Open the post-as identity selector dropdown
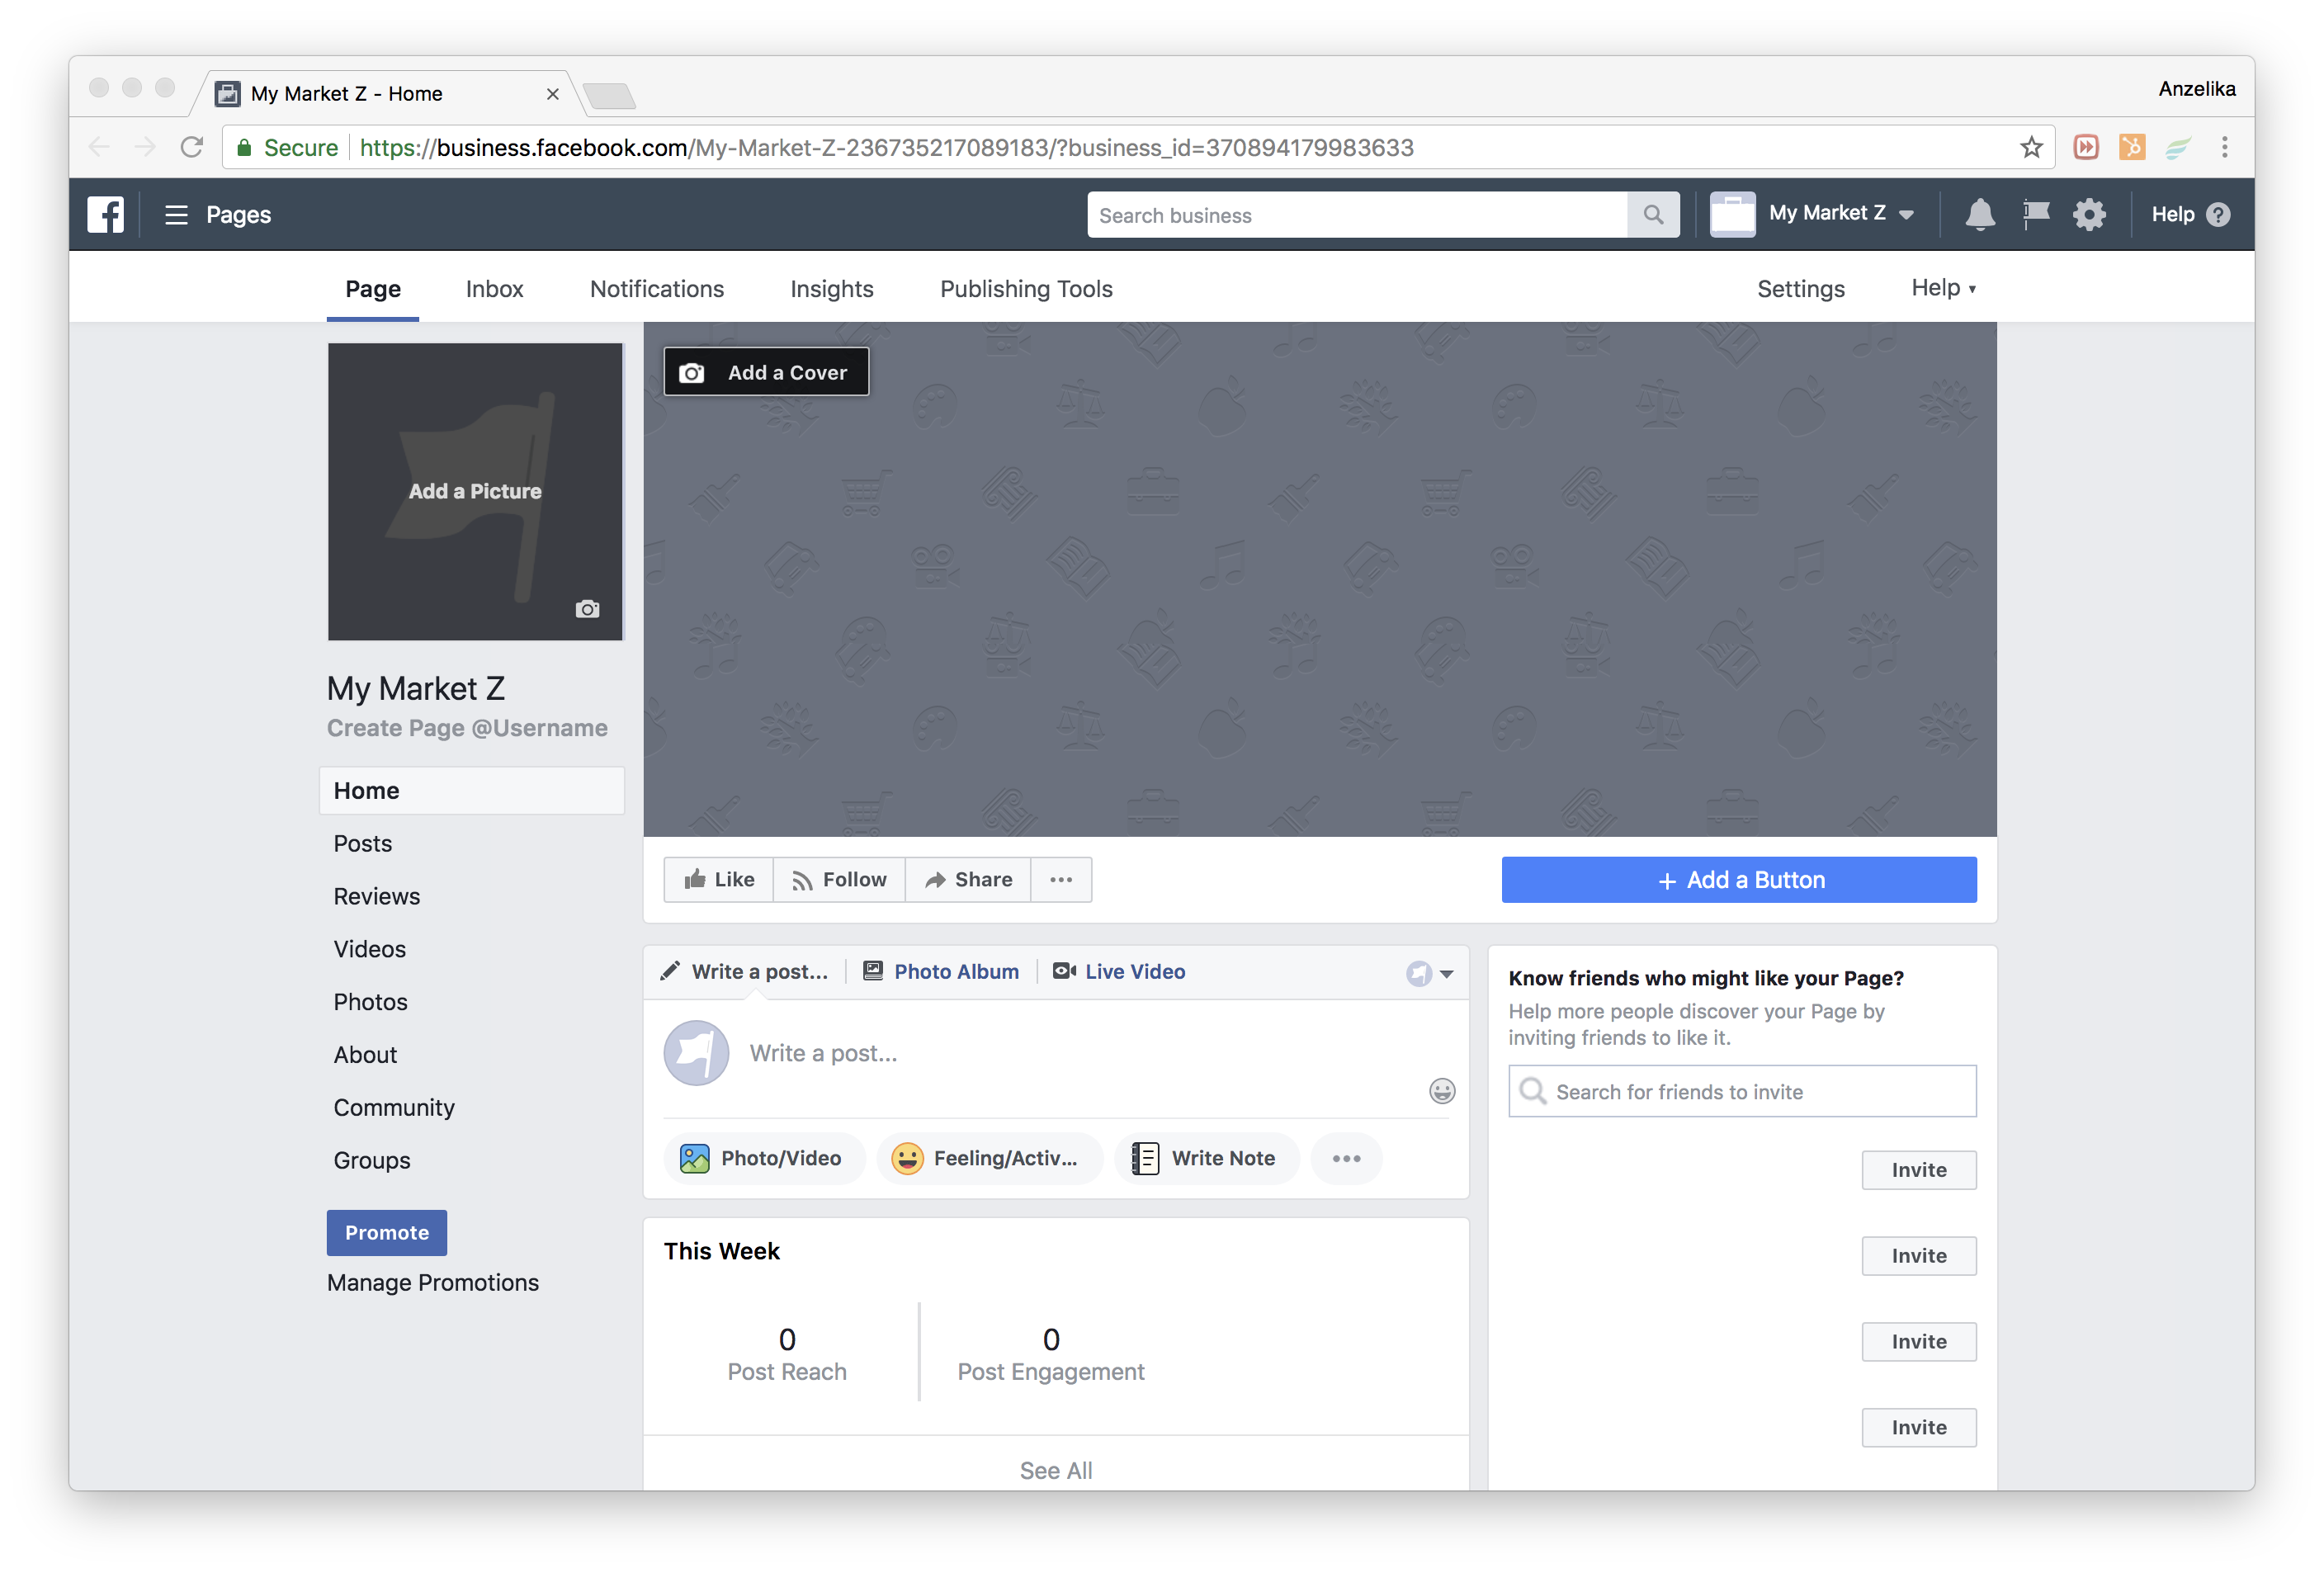The width and height of the screenshot is (2324, 1573). 1429,973
